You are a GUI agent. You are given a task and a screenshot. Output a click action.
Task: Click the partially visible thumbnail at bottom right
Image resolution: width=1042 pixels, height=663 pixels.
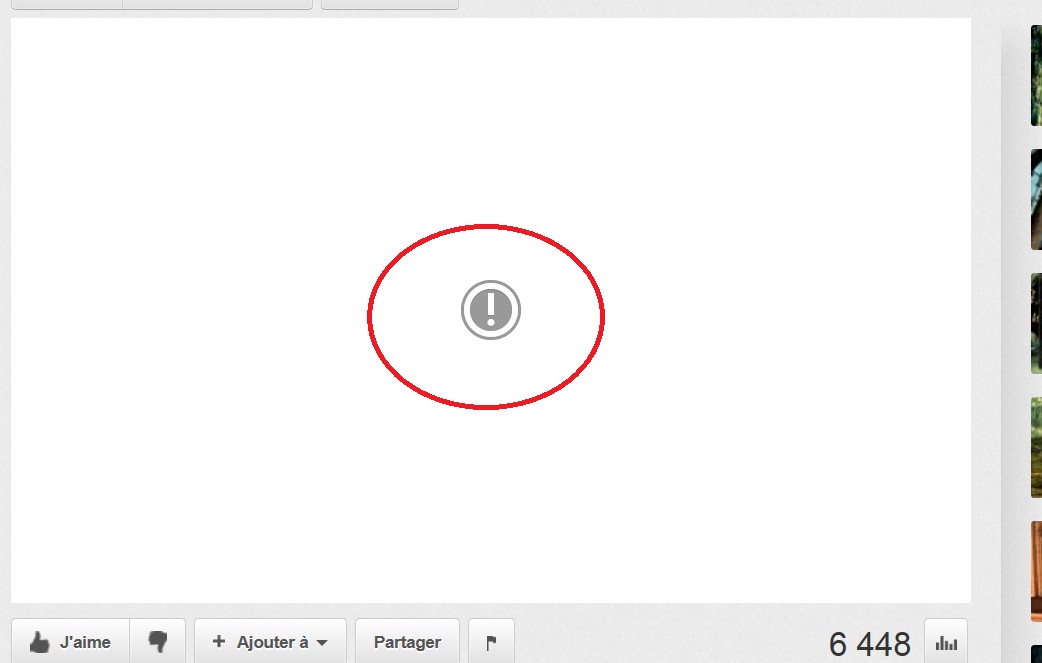point(1036,654)
